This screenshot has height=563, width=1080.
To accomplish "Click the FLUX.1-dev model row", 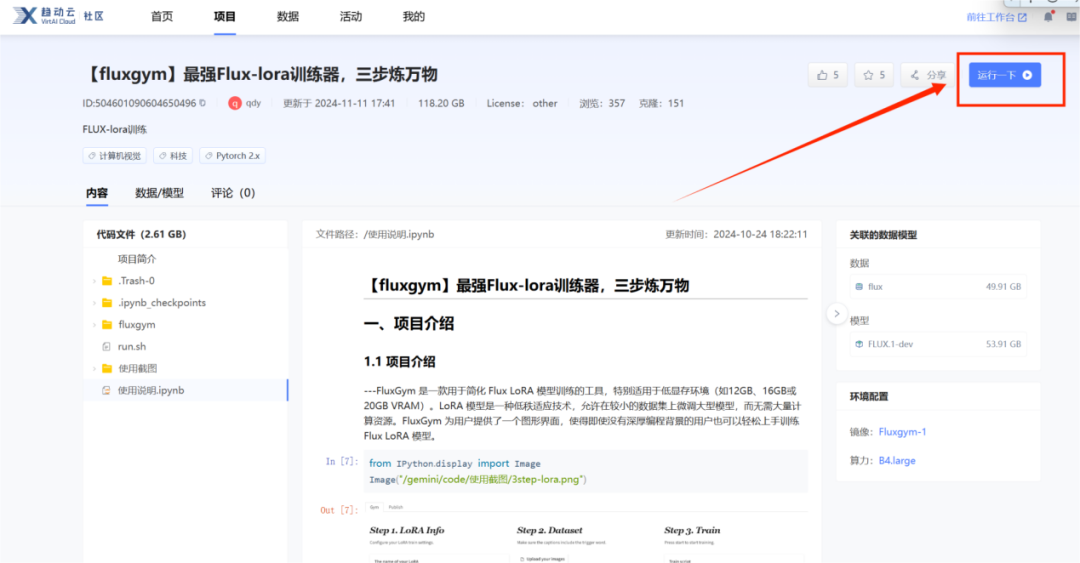I will 938,344.
